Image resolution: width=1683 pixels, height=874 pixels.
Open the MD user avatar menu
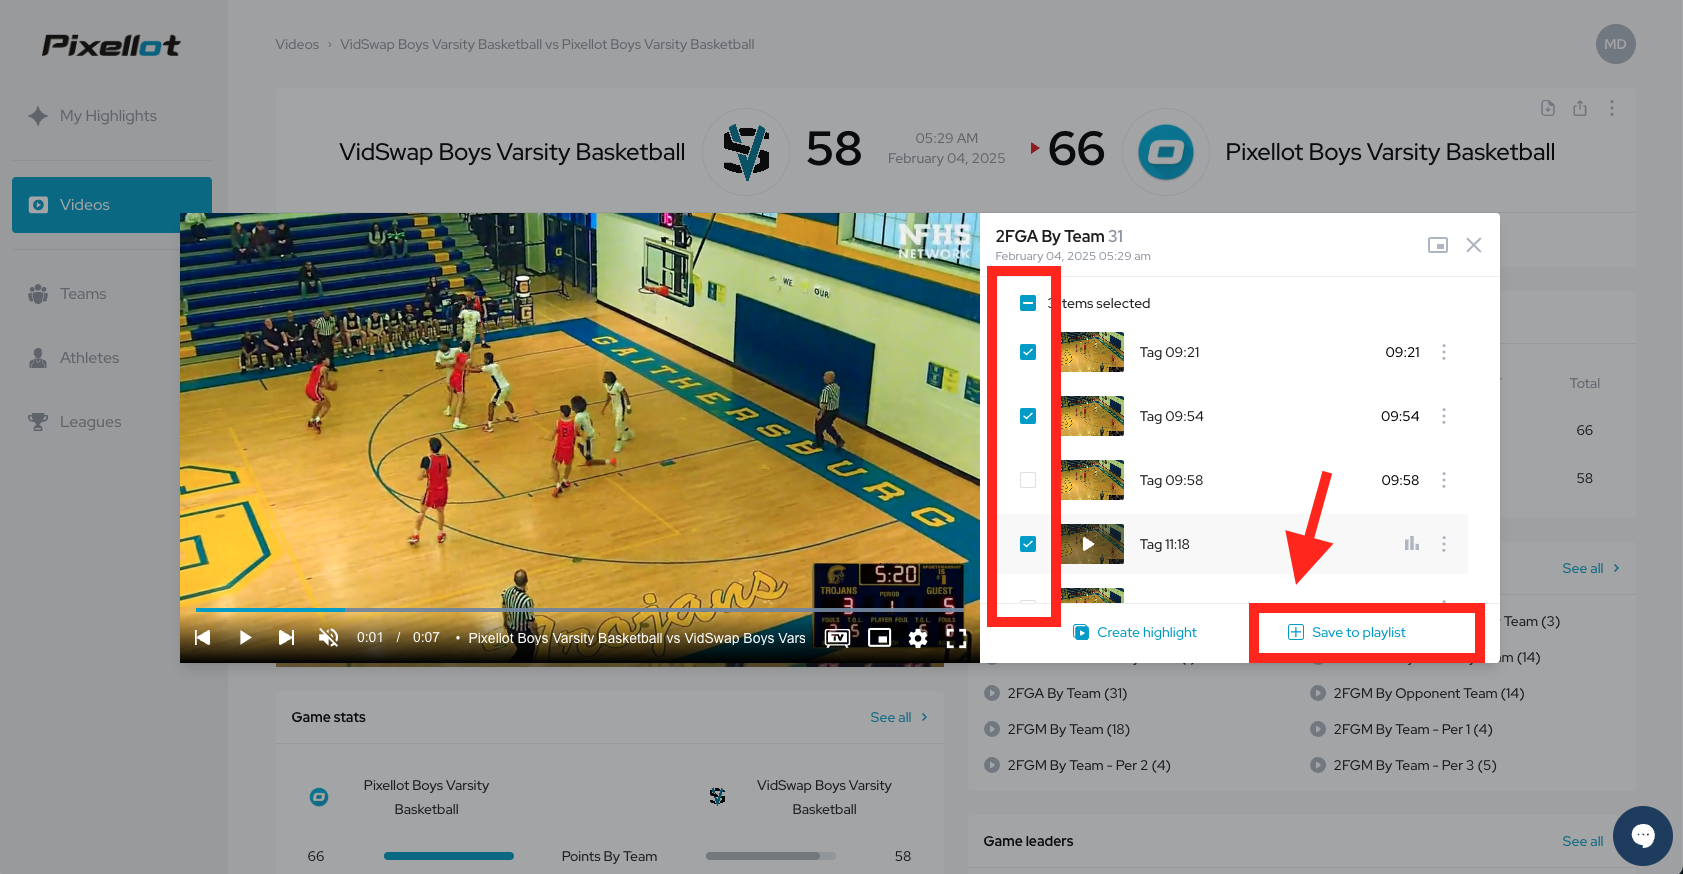pos(1615,44)
